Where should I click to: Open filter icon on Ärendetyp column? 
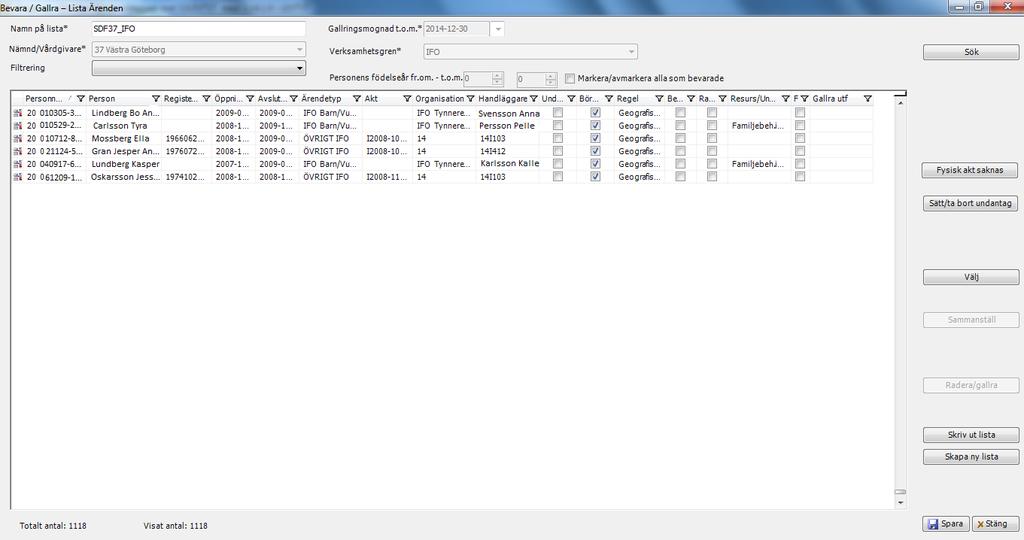click(x=357, y=99)
